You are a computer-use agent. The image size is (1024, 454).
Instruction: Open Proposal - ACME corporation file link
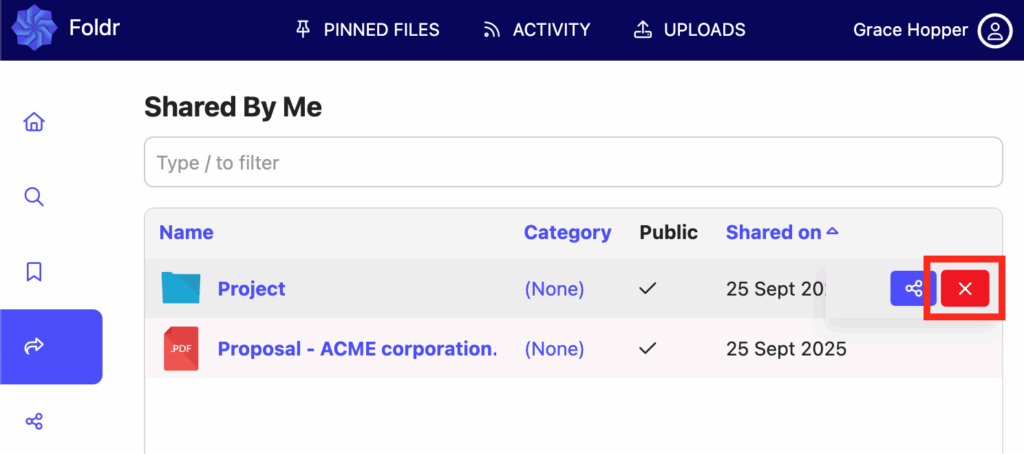click(x=357, y=349)
